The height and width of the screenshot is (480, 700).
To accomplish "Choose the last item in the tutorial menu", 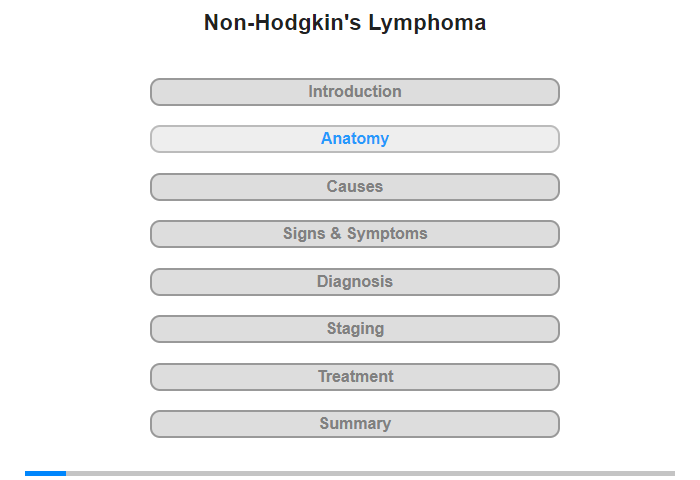I will (x=354, y=424).
